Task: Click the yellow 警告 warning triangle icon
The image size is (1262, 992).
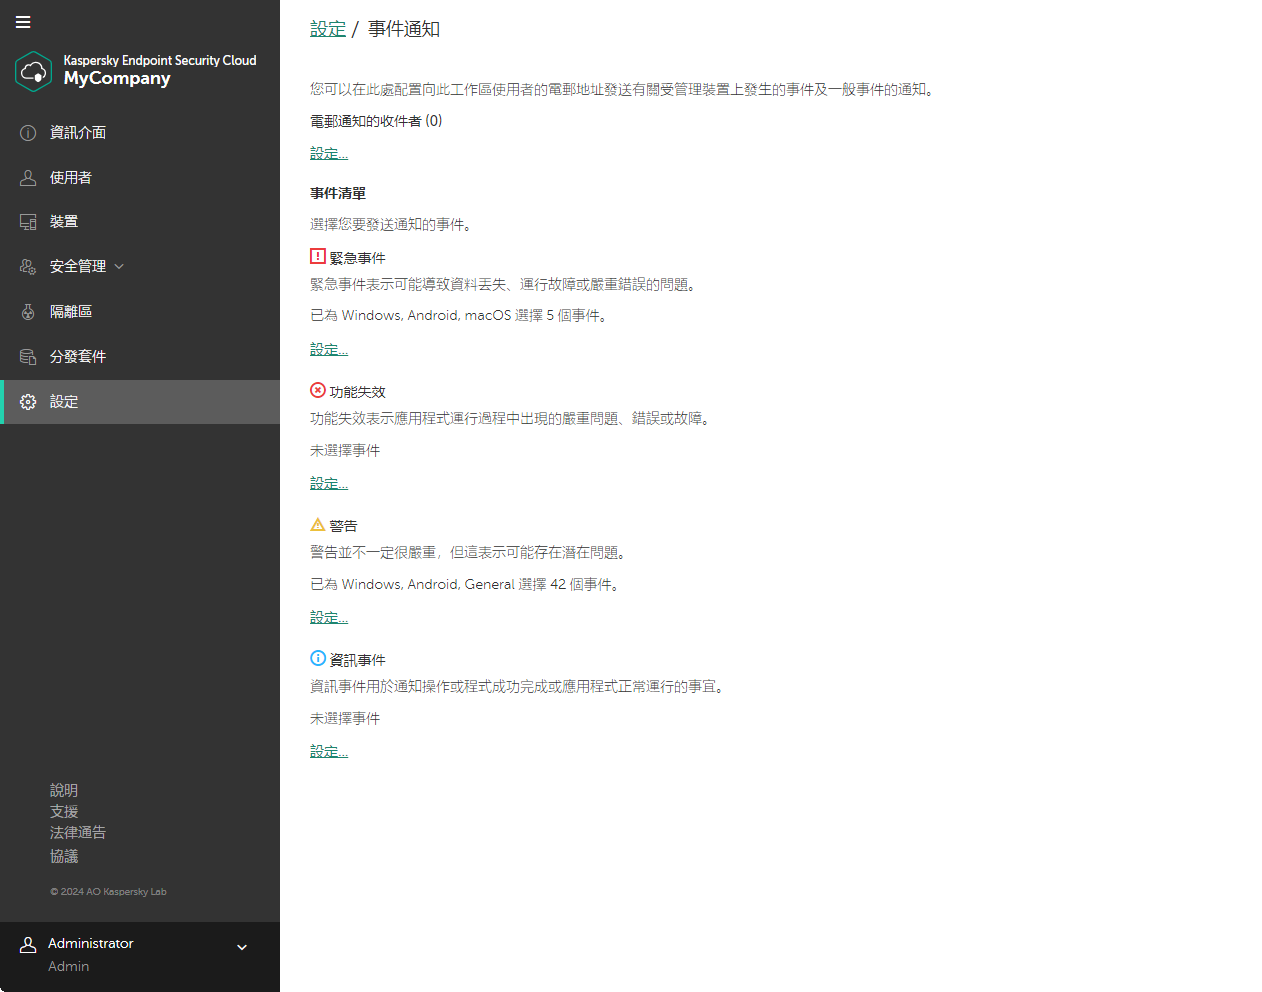Action: [x=318, y=525]
